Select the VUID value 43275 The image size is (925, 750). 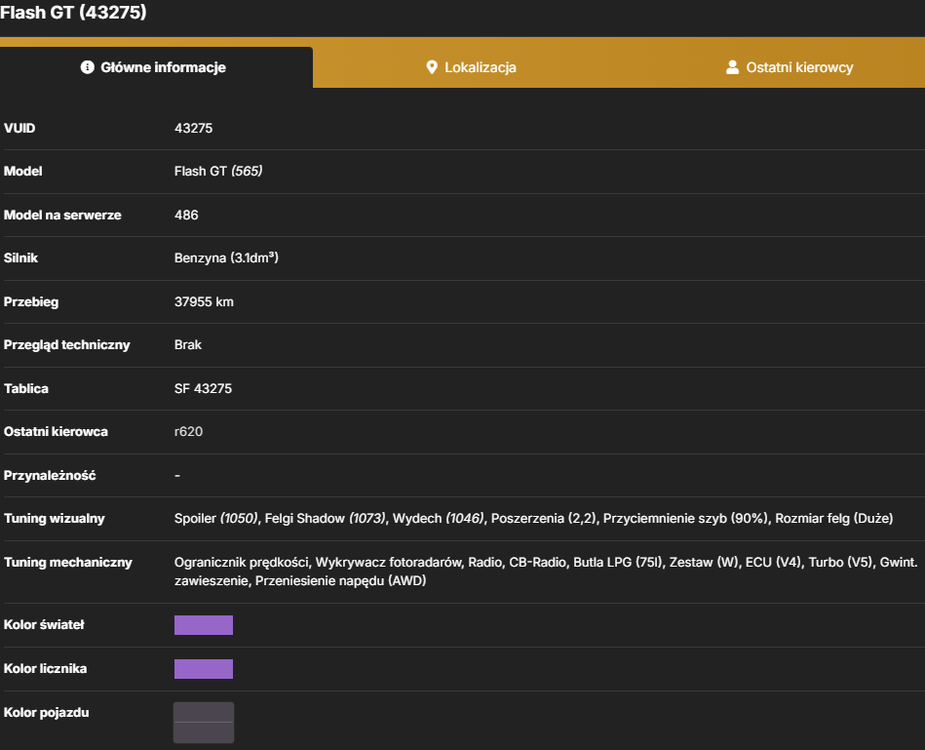193,128
